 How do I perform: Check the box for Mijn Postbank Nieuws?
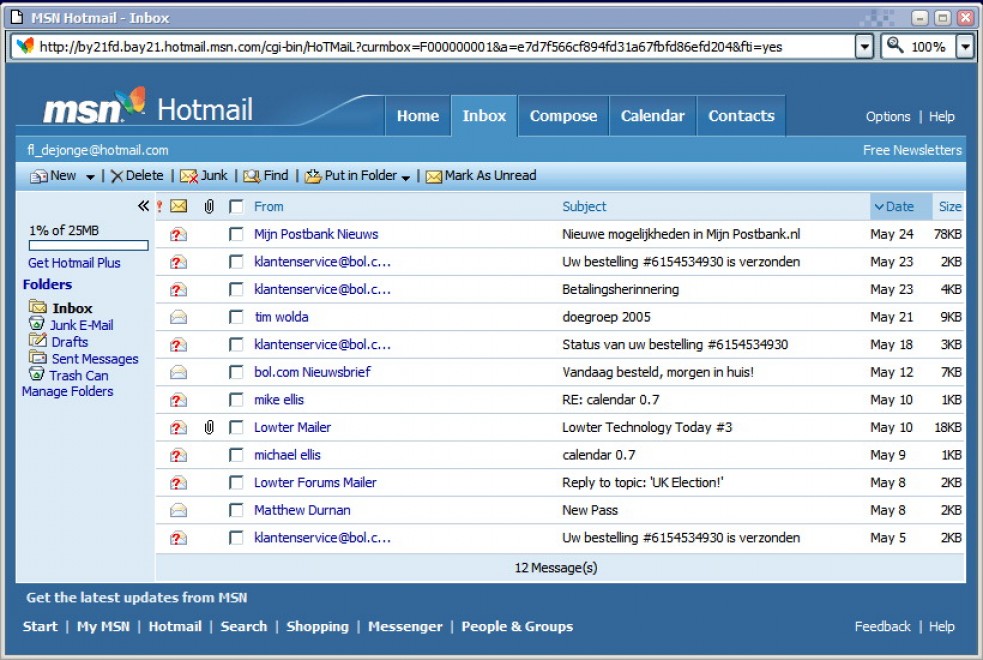[x=236, y=234]
